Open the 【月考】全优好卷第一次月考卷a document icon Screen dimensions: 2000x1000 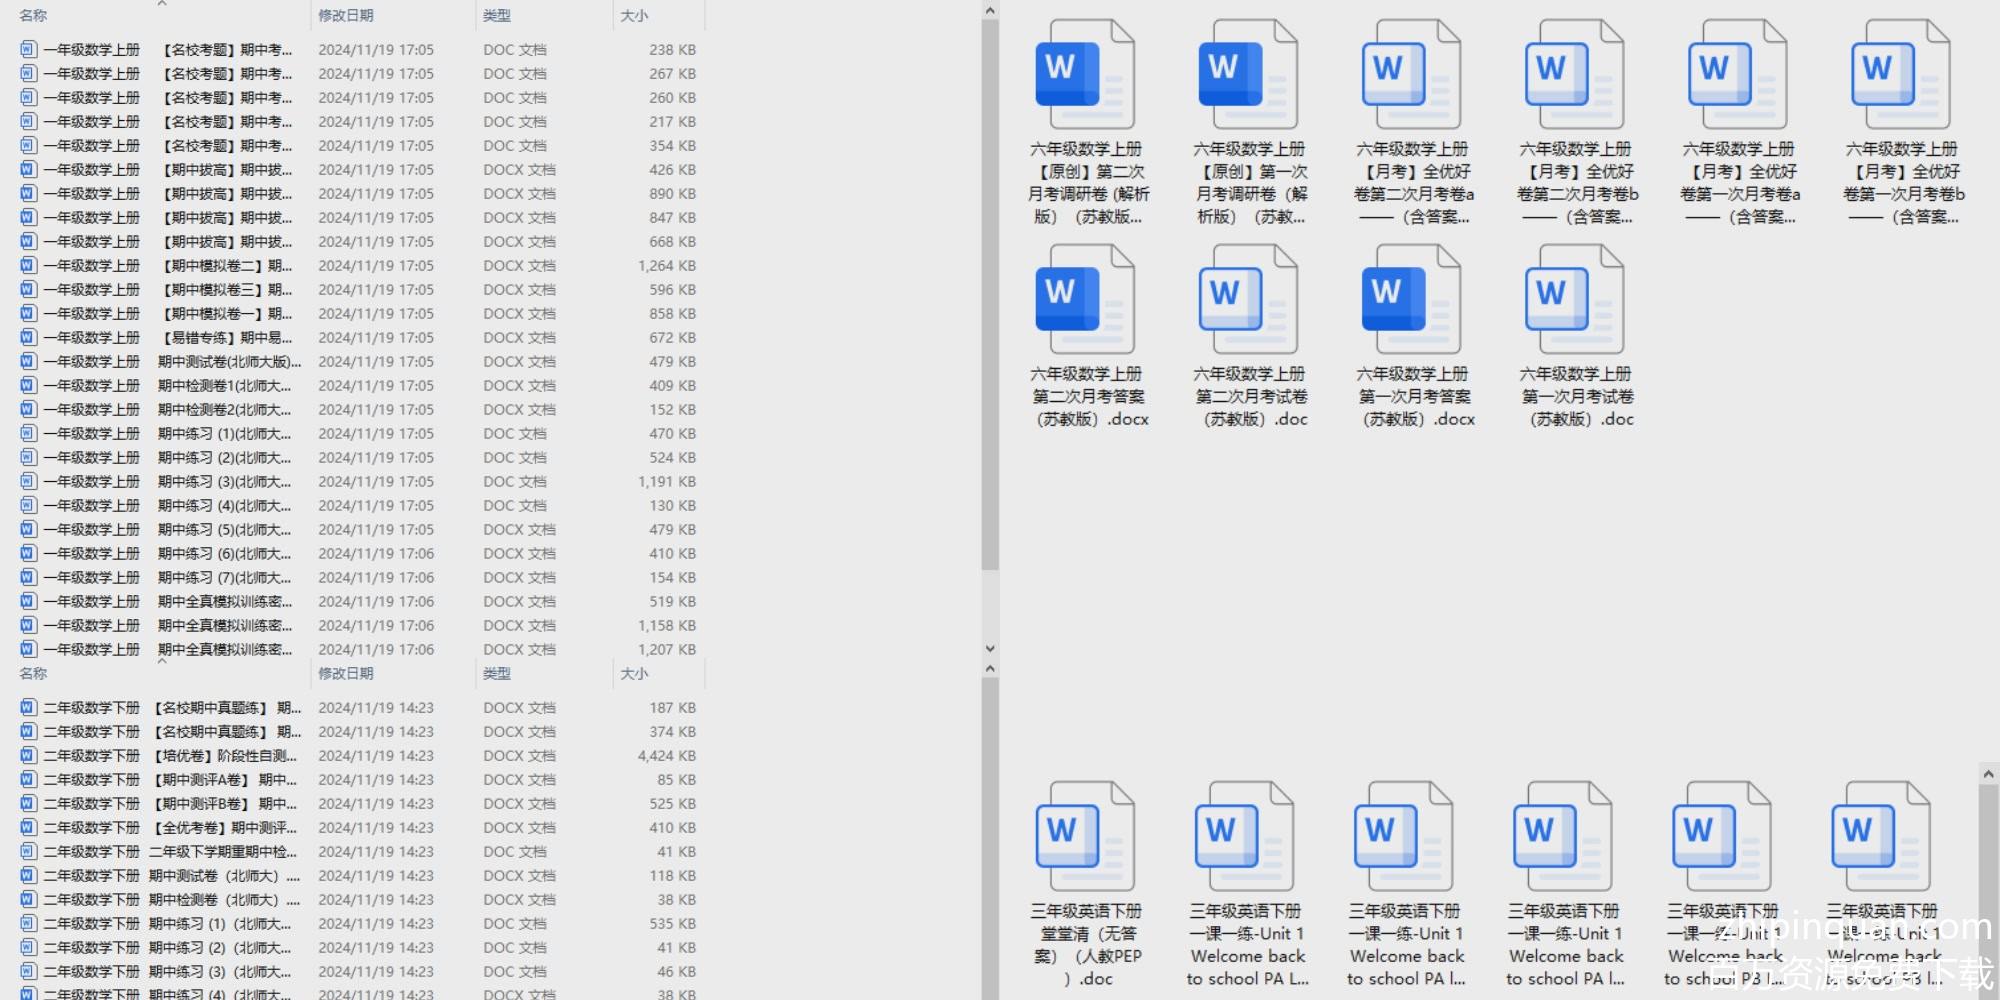pos(1738,75)
